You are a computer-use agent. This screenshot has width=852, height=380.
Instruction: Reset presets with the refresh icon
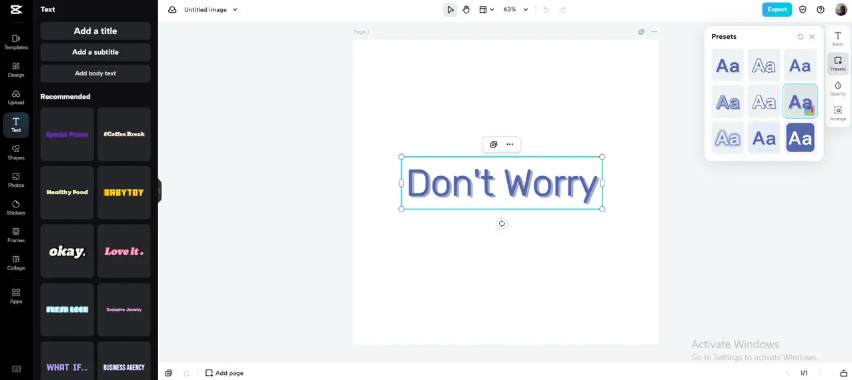pyautogui.click(x=800, y=37)
